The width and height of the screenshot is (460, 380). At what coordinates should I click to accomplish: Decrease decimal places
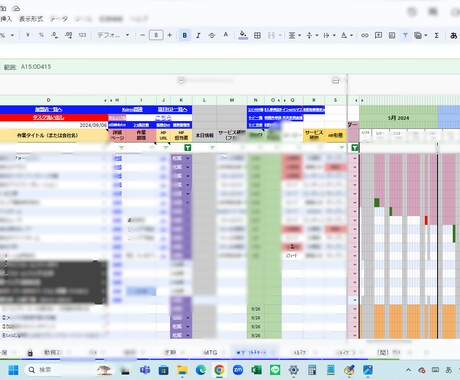[55, 35]
